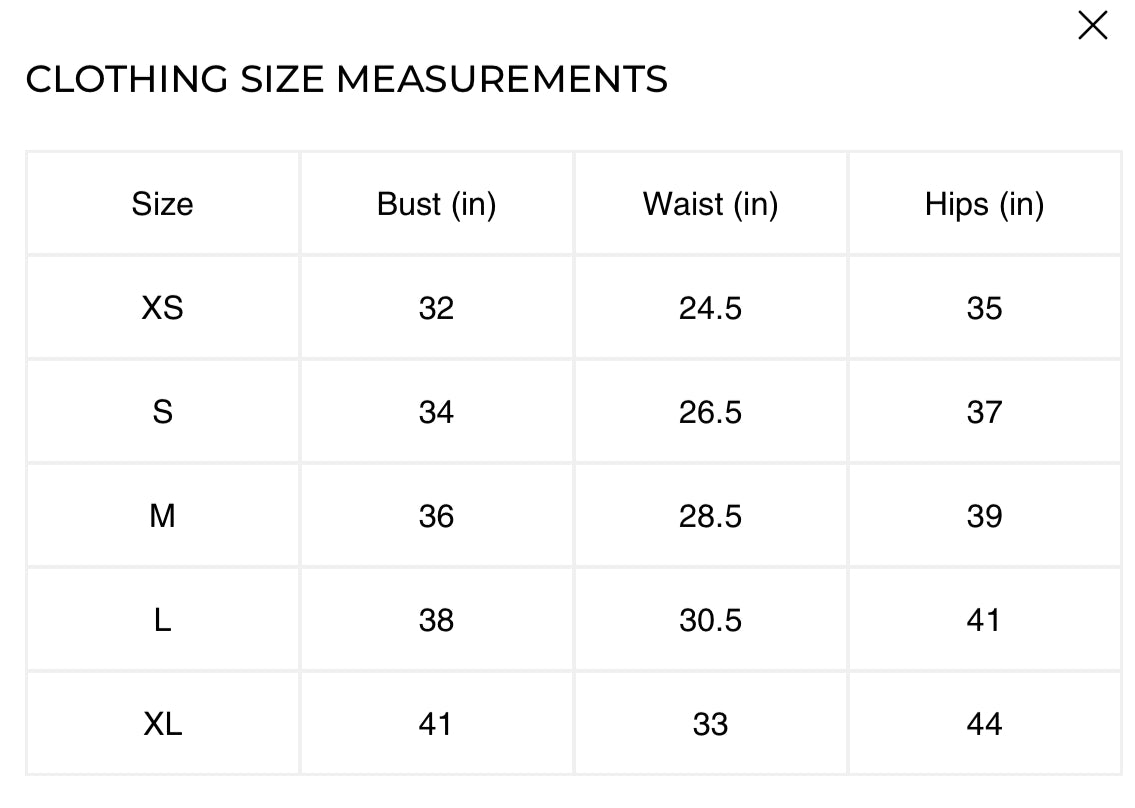Click the XS size row label
This screenshot has width=1135, height=808.
pyautogui.click(x=162, y=308)
